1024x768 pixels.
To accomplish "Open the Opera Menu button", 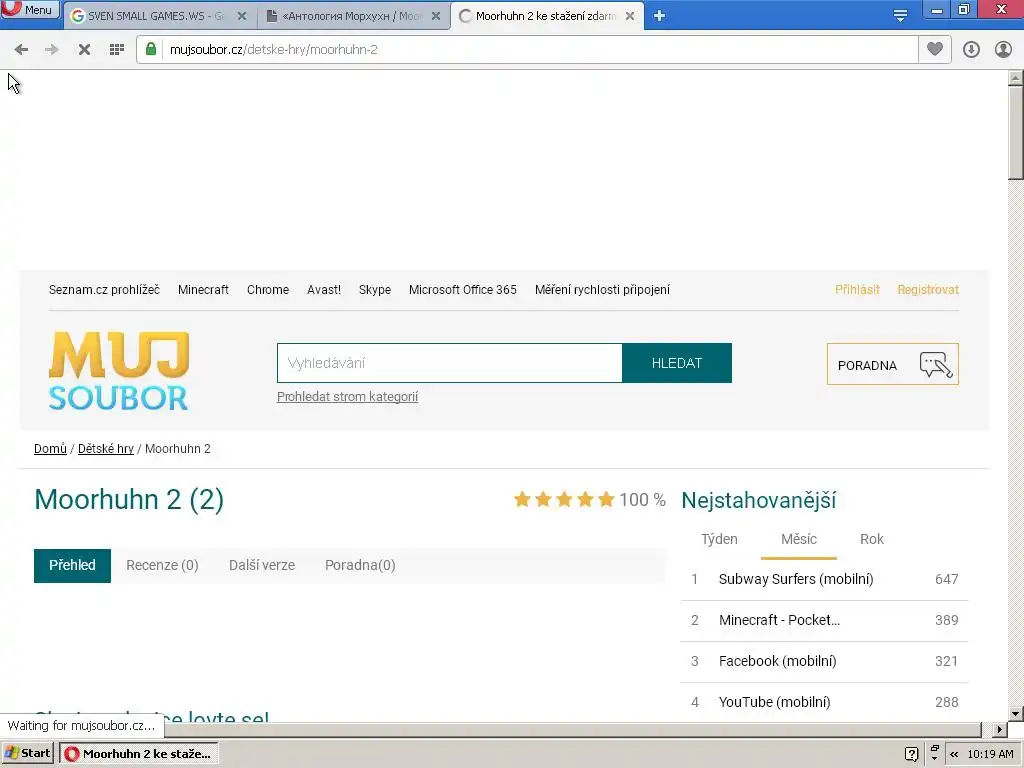I will click(29, 10).
